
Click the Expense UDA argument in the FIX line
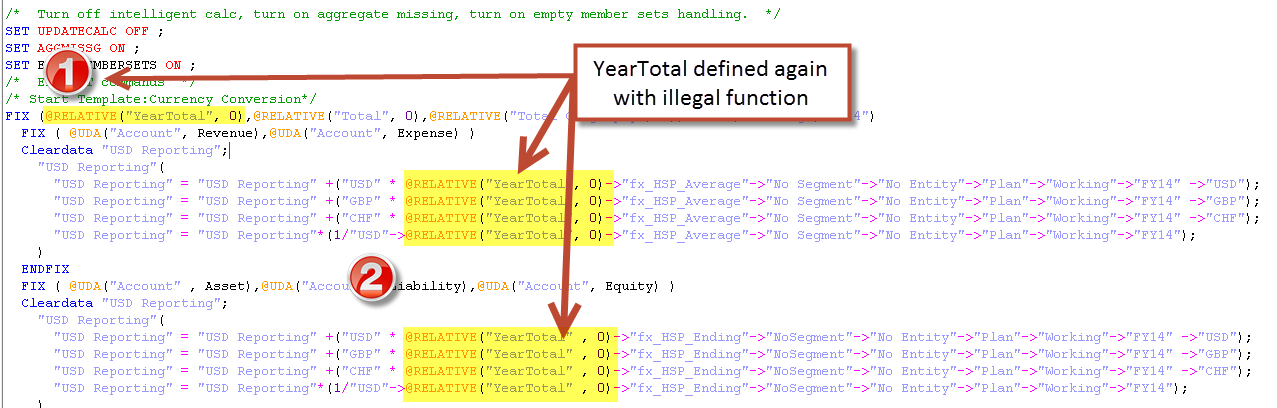427,133
